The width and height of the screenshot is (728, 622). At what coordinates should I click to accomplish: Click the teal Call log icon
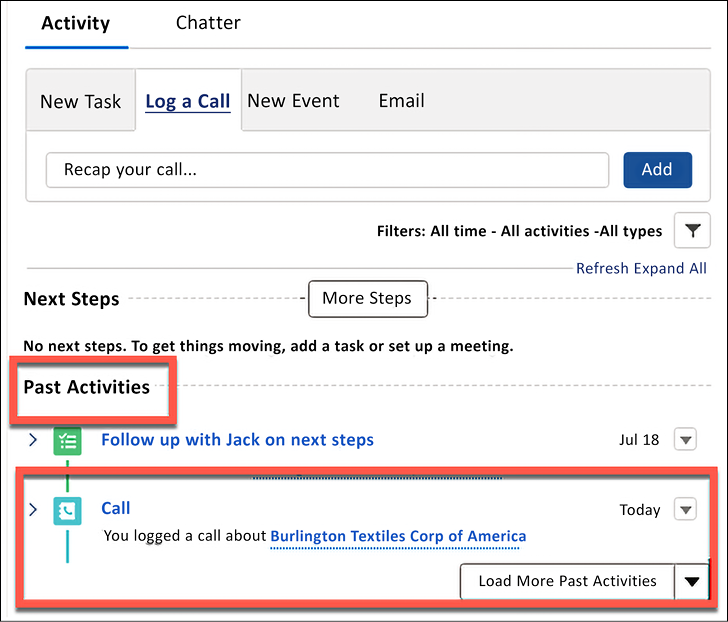(67, 511)
